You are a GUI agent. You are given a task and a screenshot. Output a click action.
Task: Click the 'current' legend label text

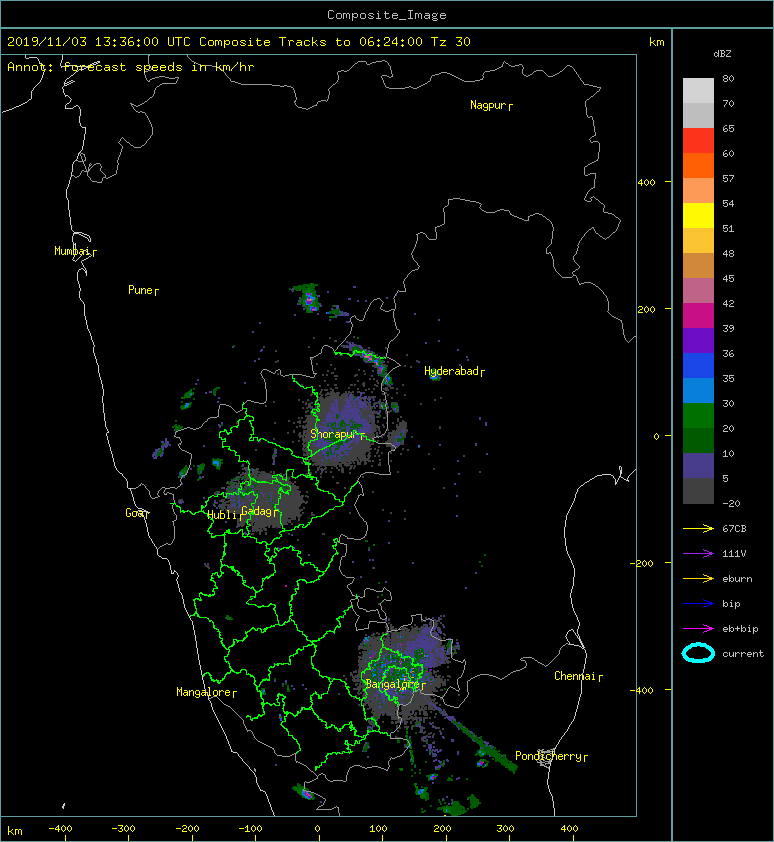coord(743,654)
